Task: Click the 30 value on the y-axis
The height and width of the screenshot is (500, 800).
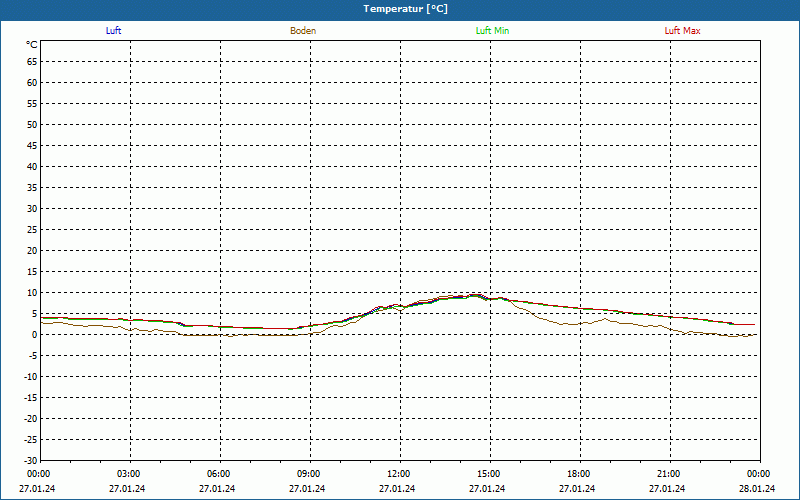Action: coord(32,209)
